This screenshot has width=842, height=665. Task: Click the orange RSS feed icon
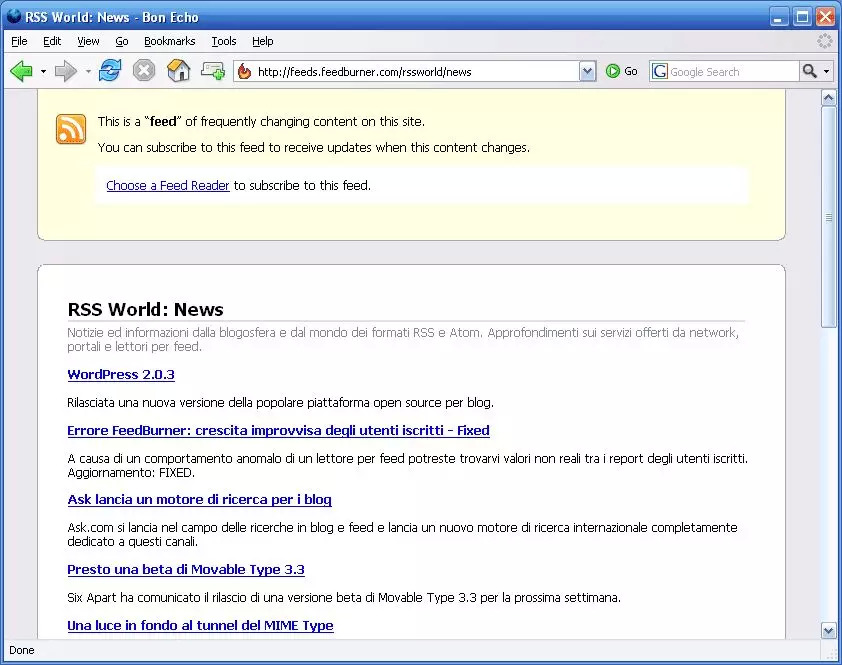(x=71, y=129)
